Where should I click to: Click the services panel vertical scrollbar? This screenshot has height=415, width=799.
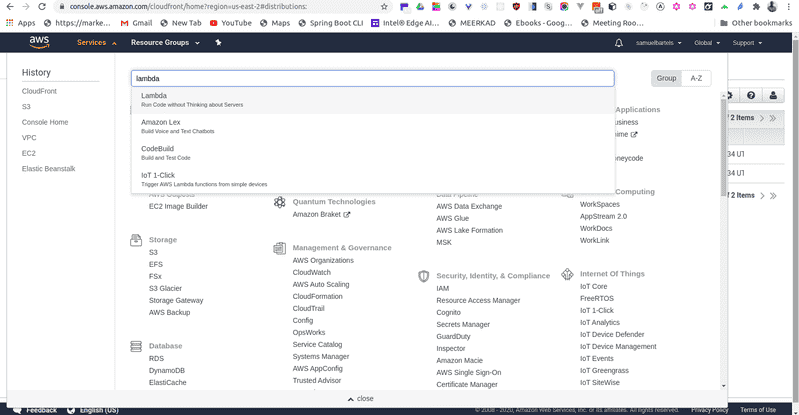(723, 148)
